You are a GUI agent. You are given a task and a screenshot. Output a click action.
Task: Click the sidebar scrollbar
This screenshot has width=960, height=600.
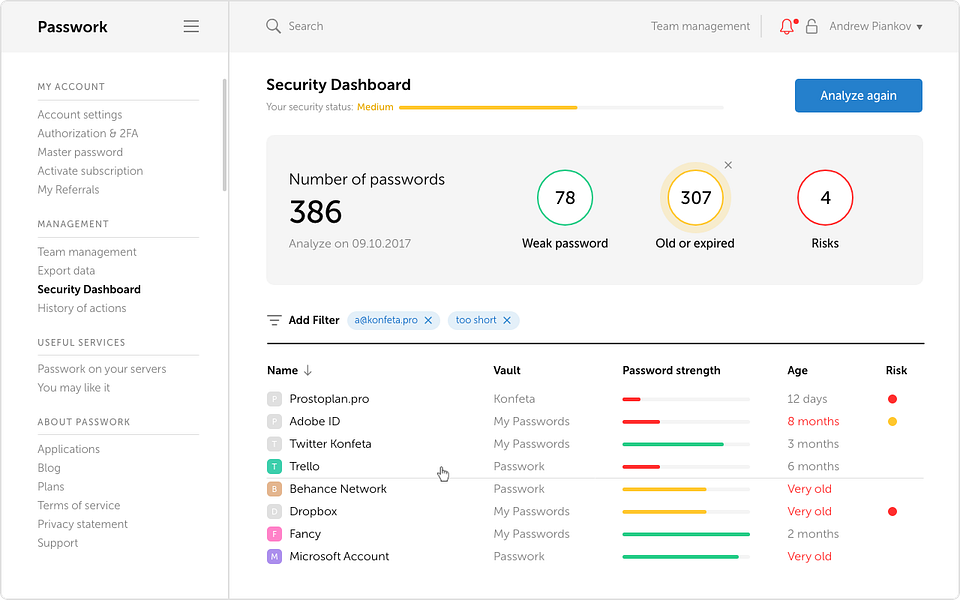225,135
